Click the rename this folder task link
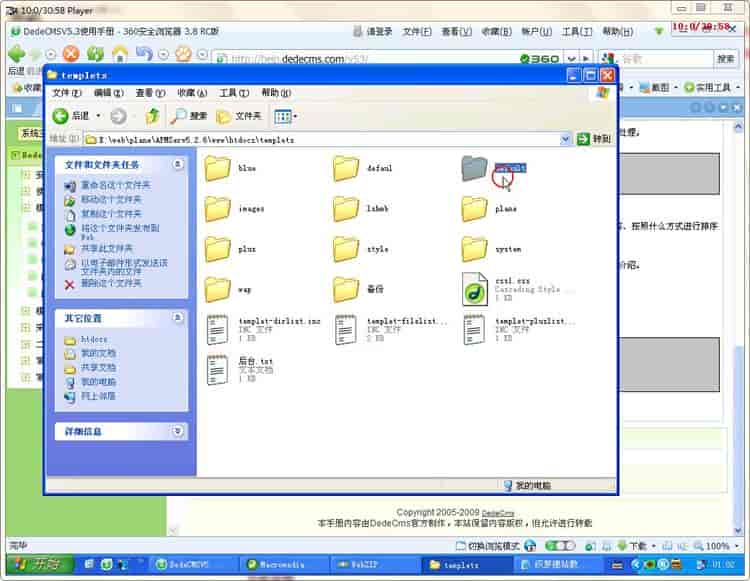Image resolution: width=750 pixels, height=581 pixels. point(115,186)
